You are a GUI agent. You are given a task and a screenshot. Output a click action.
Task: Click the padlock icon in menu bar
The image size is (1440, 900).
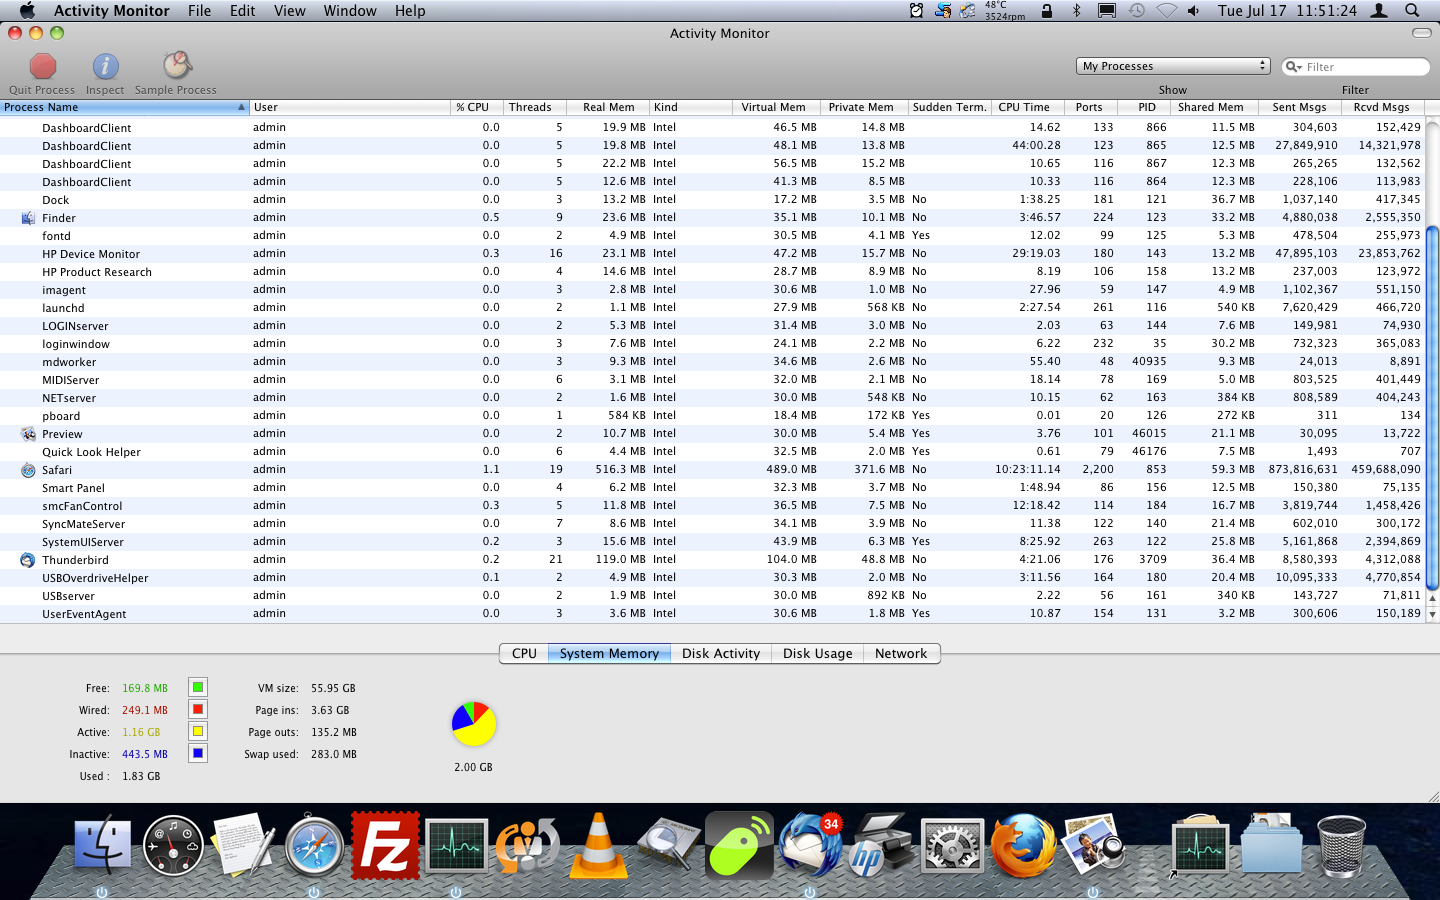tap(1047, 10)
